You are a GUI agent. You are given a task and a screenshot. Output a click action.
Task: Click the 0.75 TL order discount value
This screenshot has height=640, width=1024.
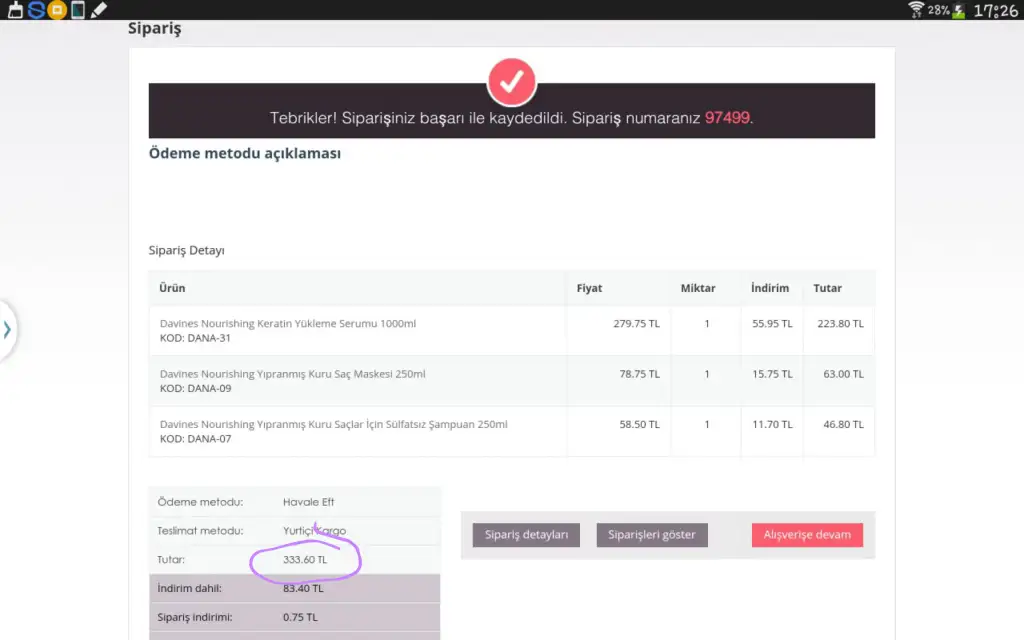[300, 616]
